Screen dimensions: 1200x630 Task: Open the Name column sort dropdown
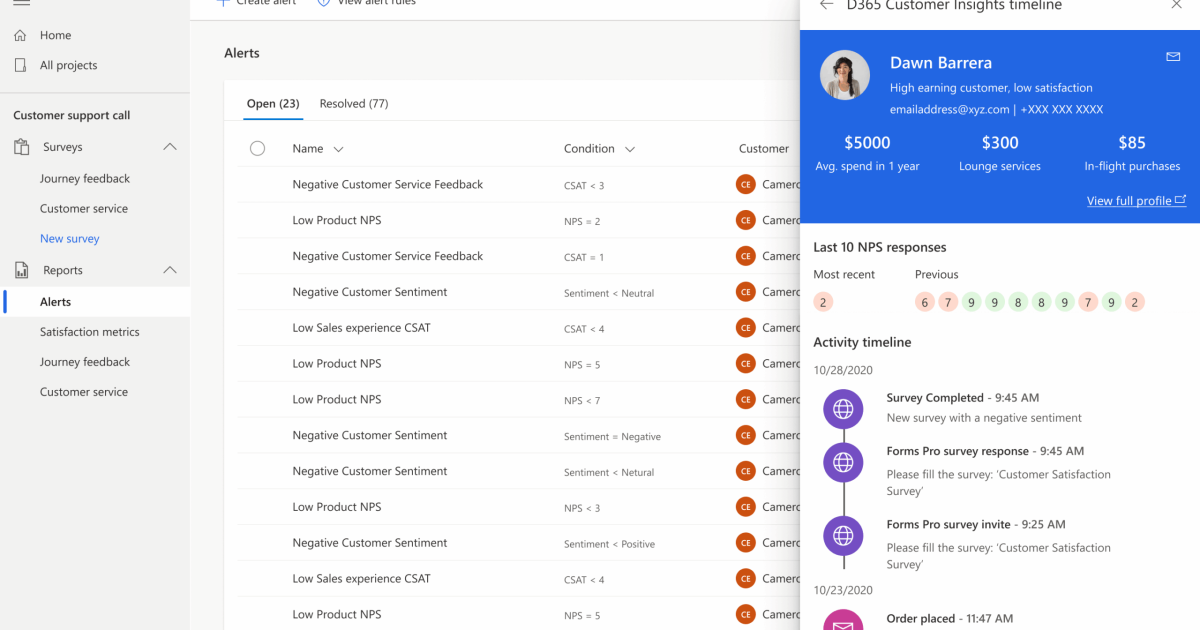click(338, 149)
